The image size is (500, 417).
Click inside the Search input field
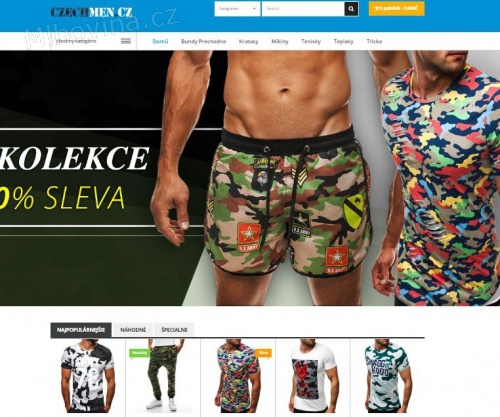303,9
